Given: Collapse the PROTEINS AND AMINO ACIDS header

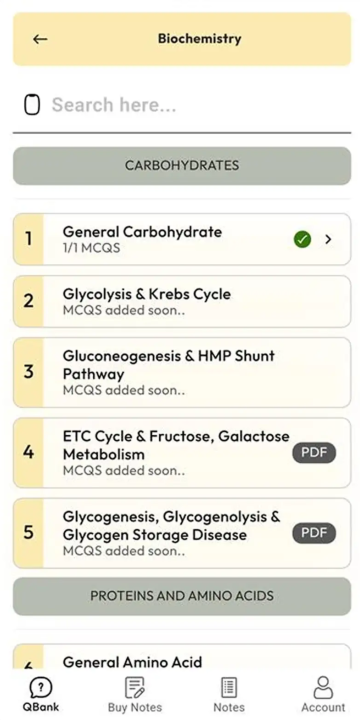Looking at the screenshot, I should coord(182,596).
